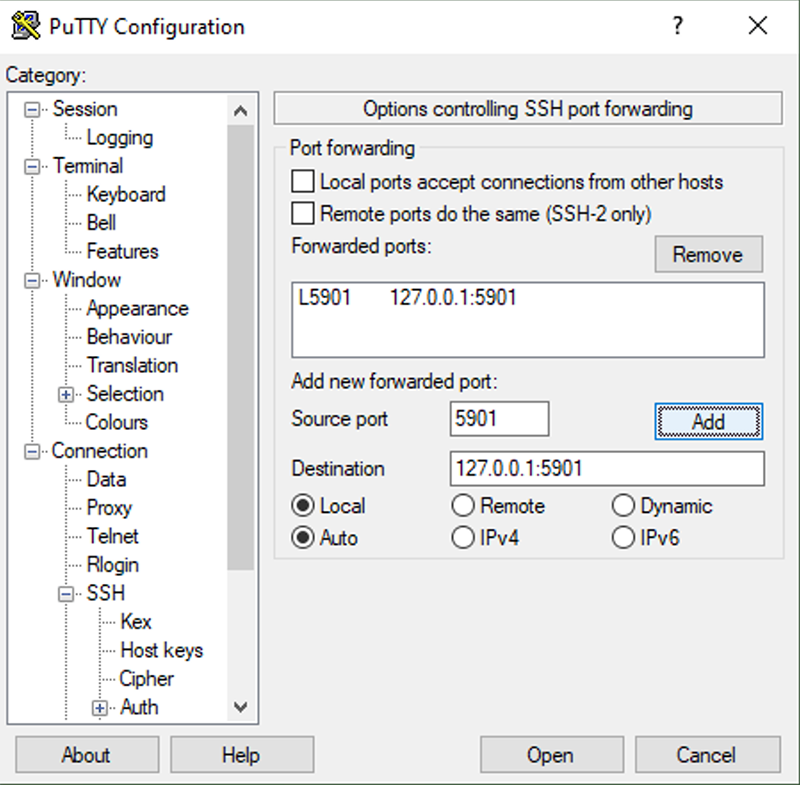Click the category tree scroll up arrow
This screenshot has width=800, height=785.
point(240,111)
